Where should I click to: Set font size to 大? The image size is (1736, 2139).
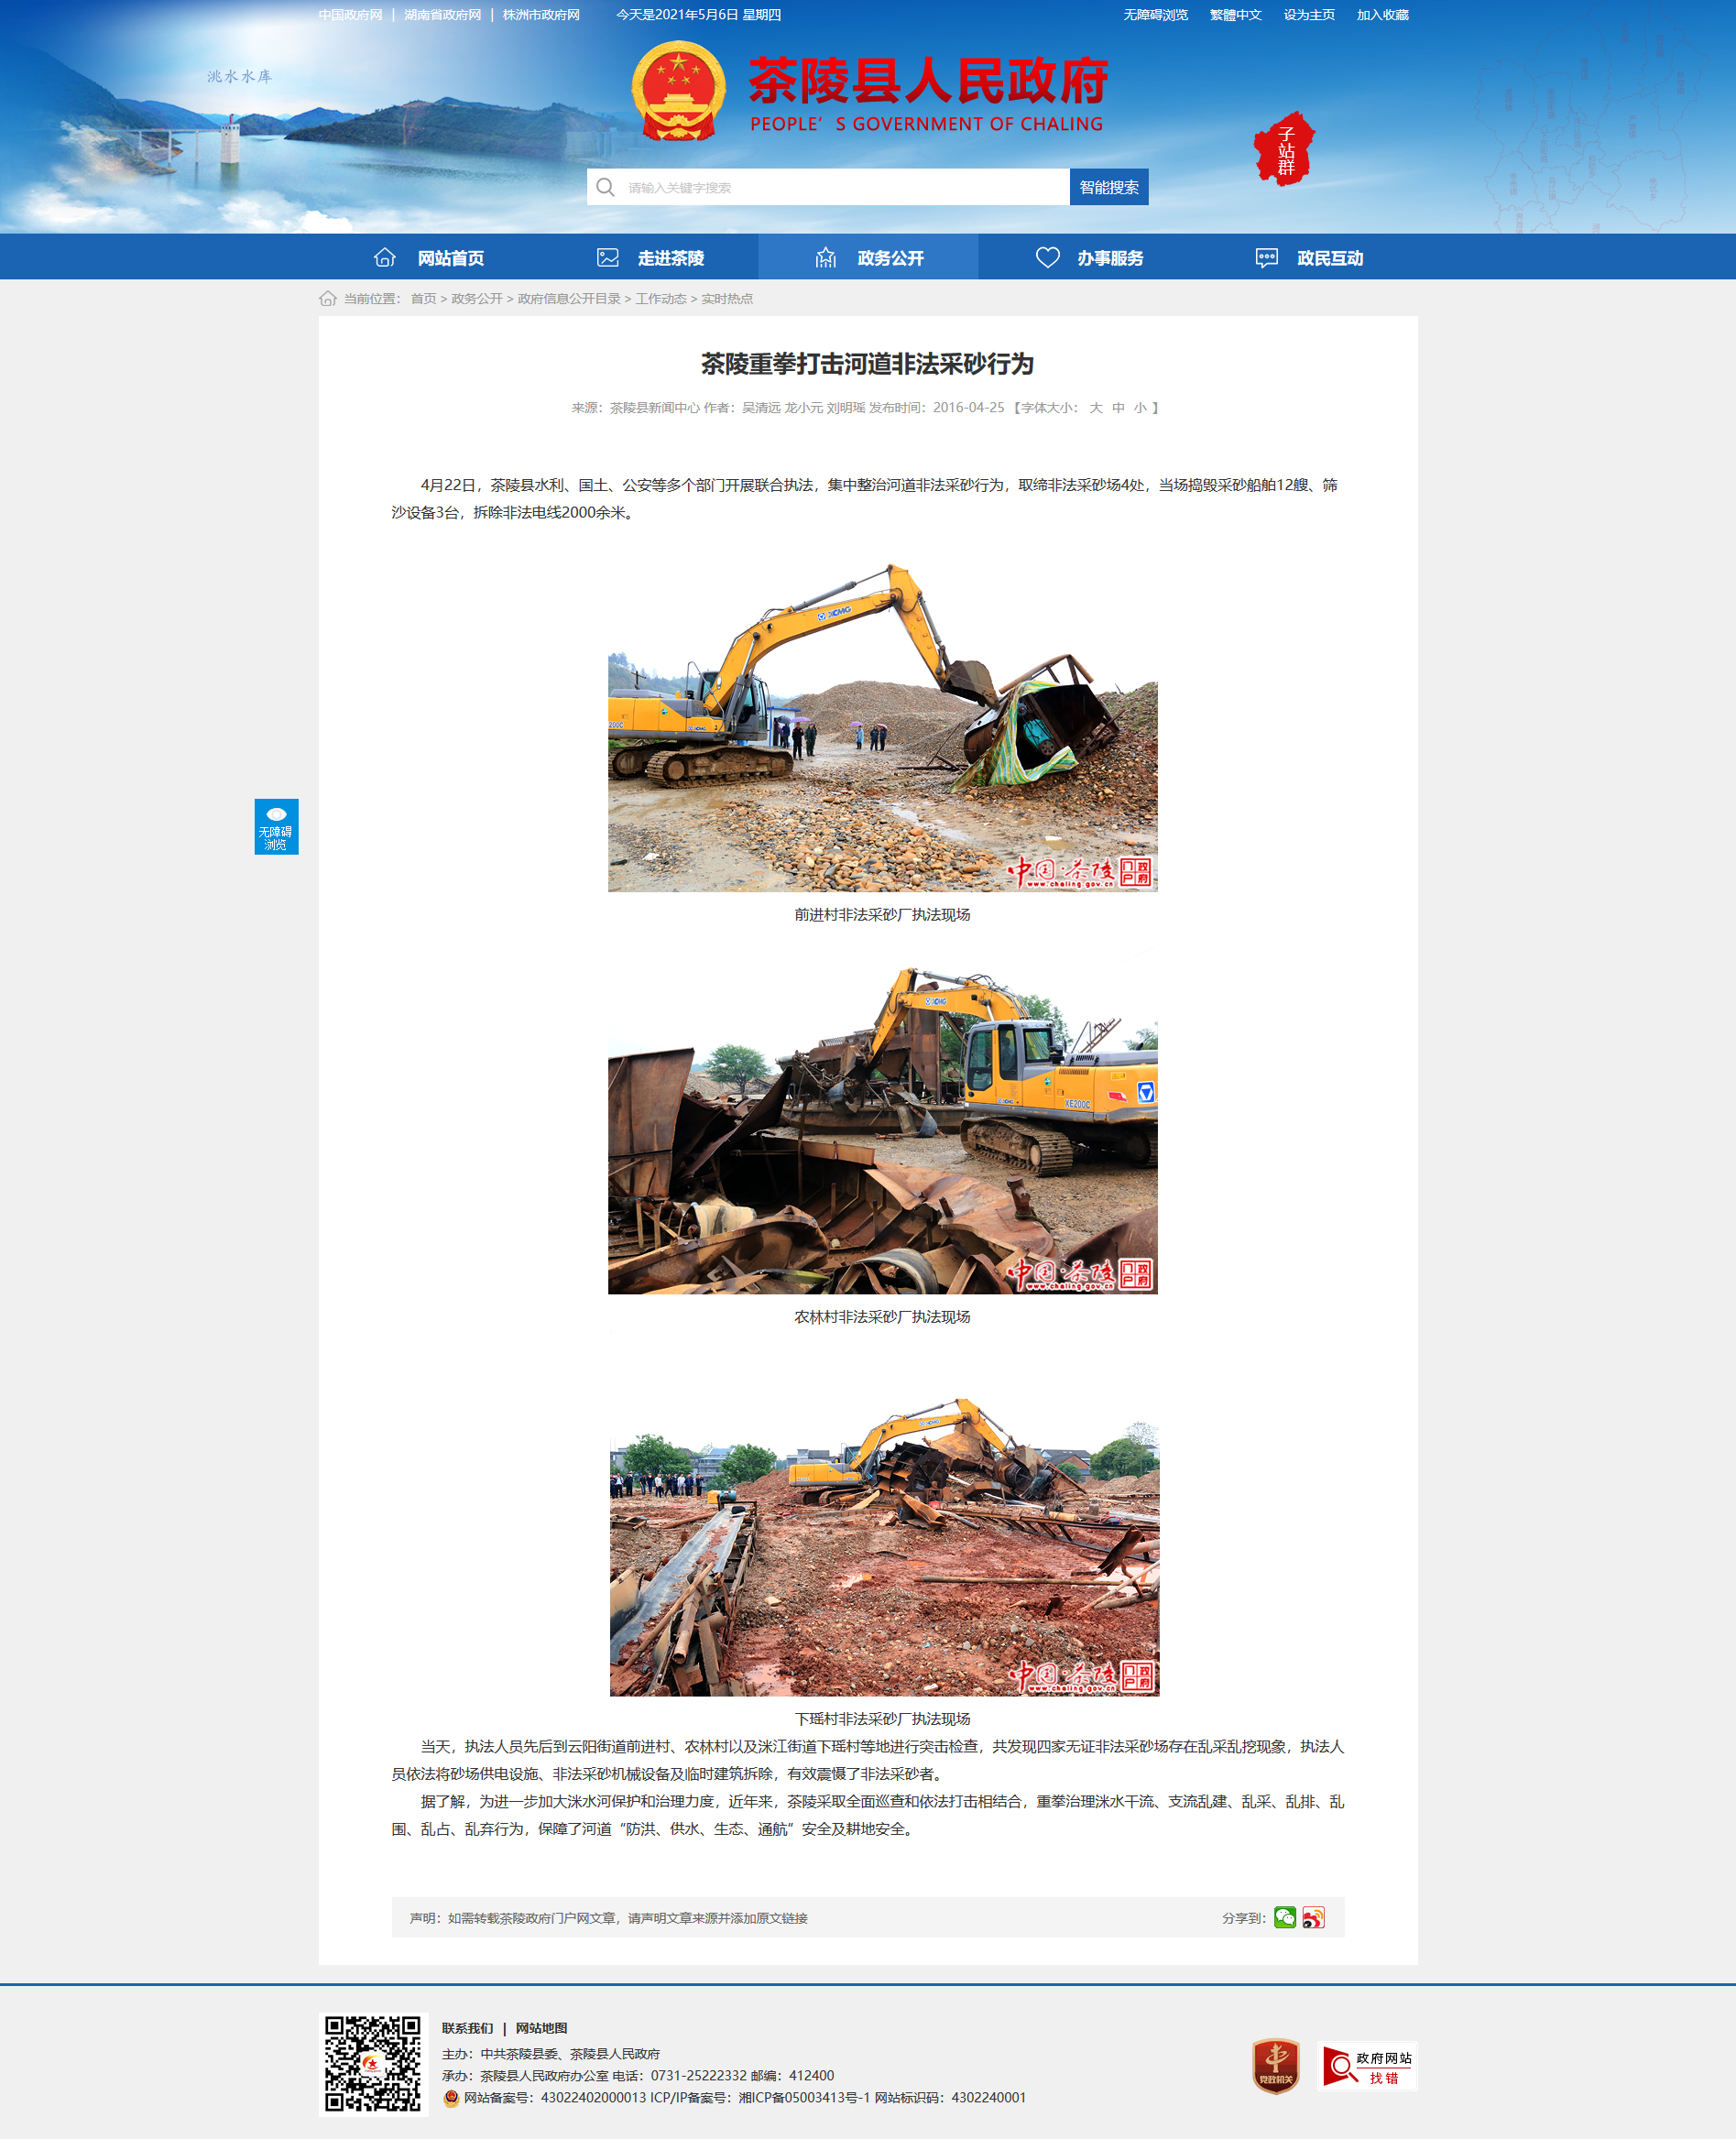1095,408
